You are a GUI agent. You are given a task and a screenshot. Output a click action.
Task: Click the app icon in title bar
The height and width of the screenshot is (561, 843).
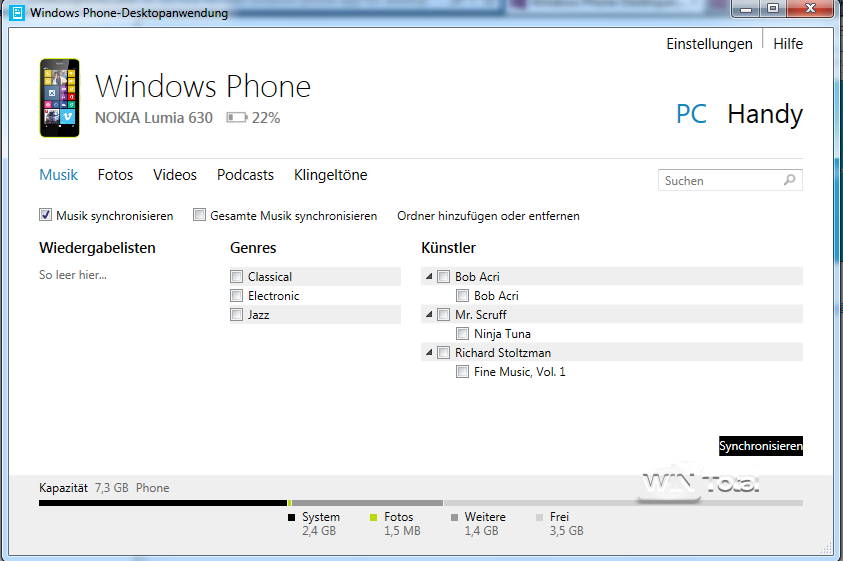coord(17,12)
